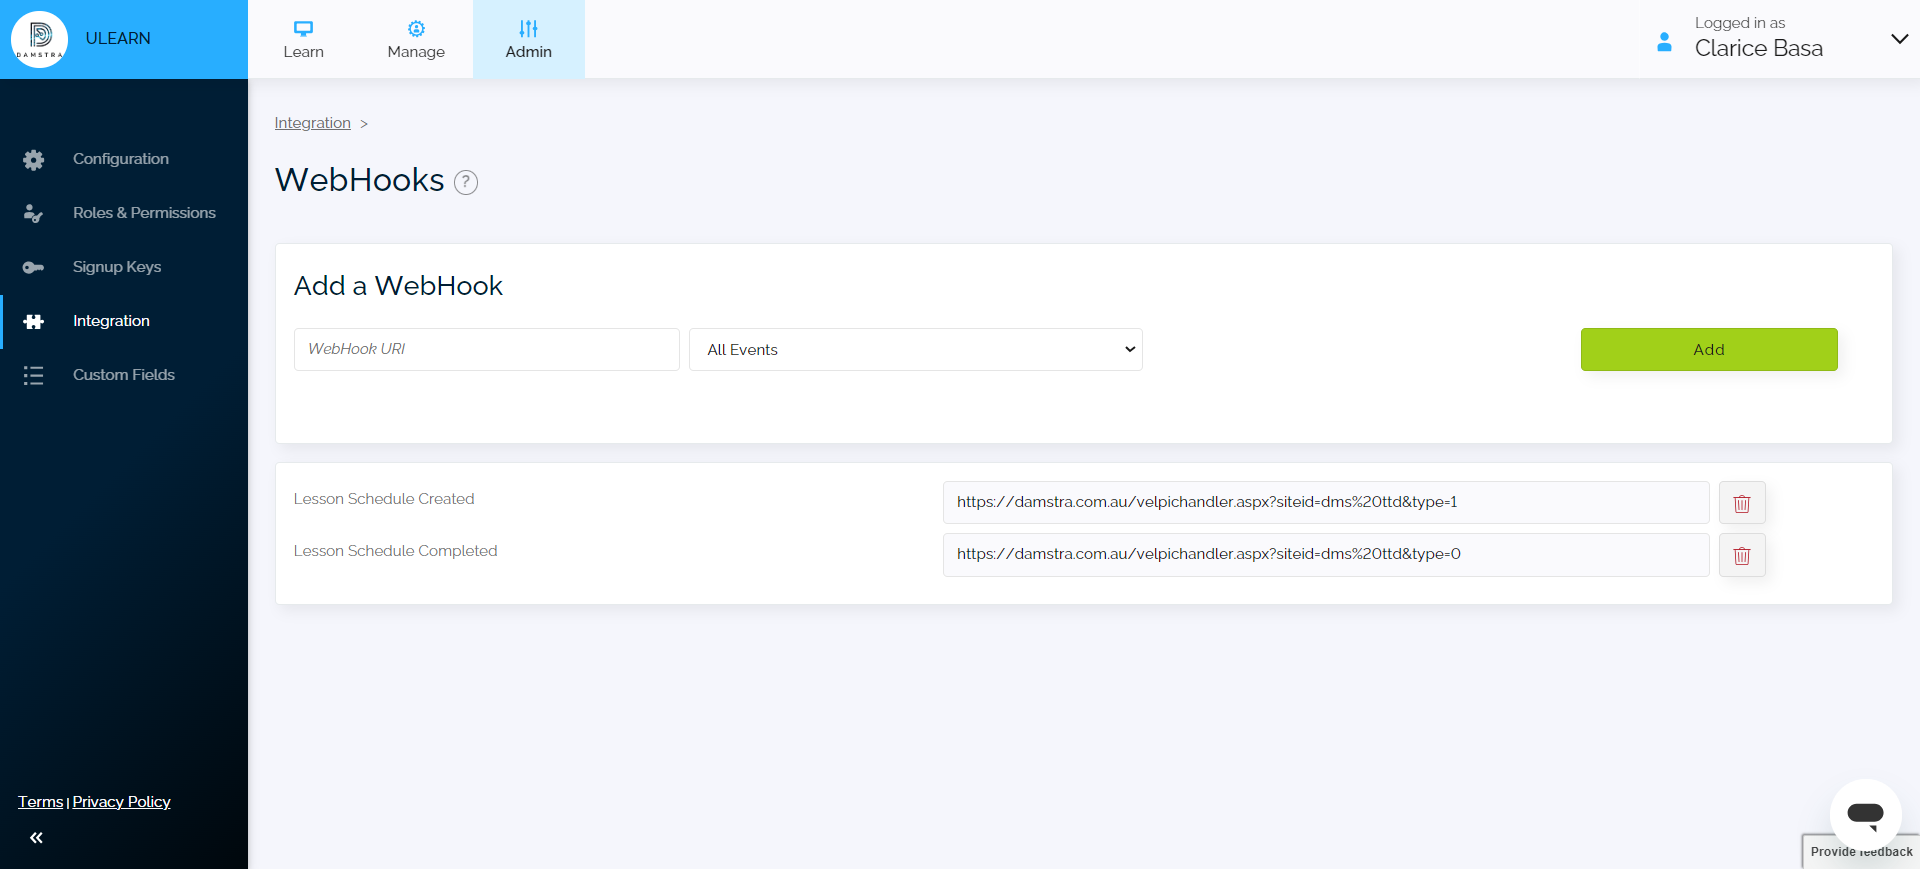Click the Lesson Schedule Completed label
This screenshot has width=1920, height=869.
click(x=395, y=551)
